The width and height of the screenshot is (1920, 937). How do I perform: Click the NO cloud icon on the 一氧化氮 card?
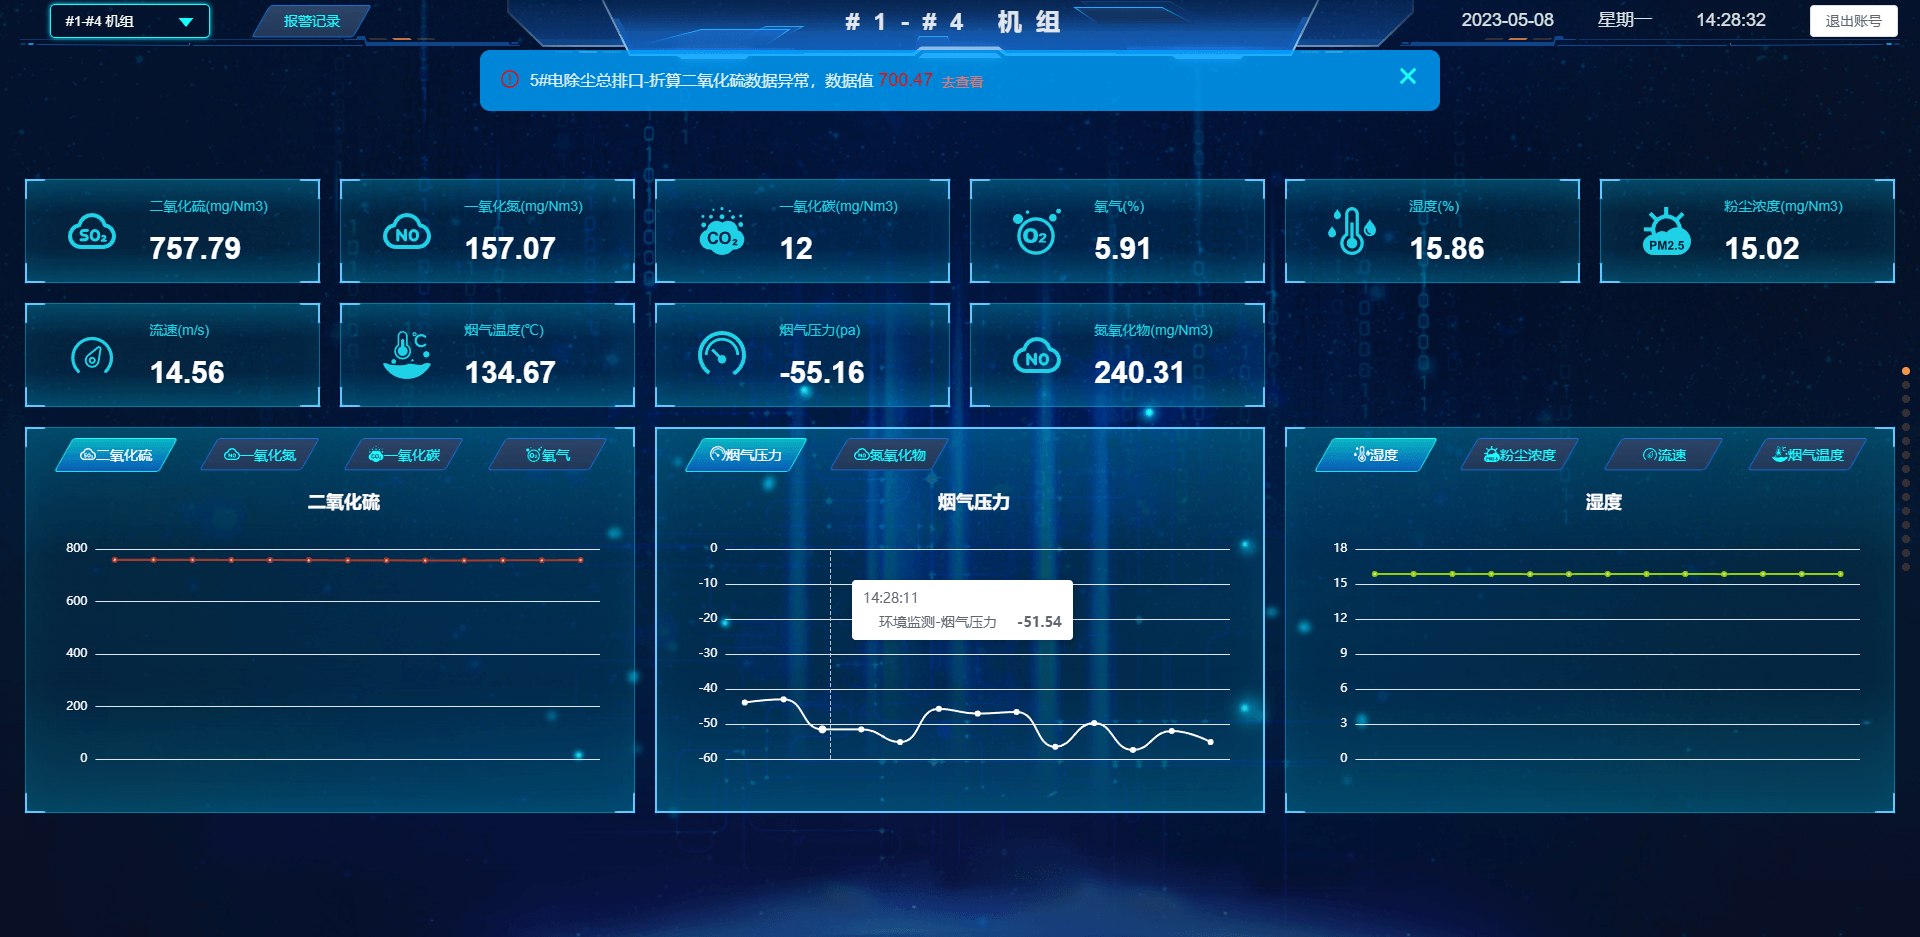pyautogui.click(x=407, y=232)
